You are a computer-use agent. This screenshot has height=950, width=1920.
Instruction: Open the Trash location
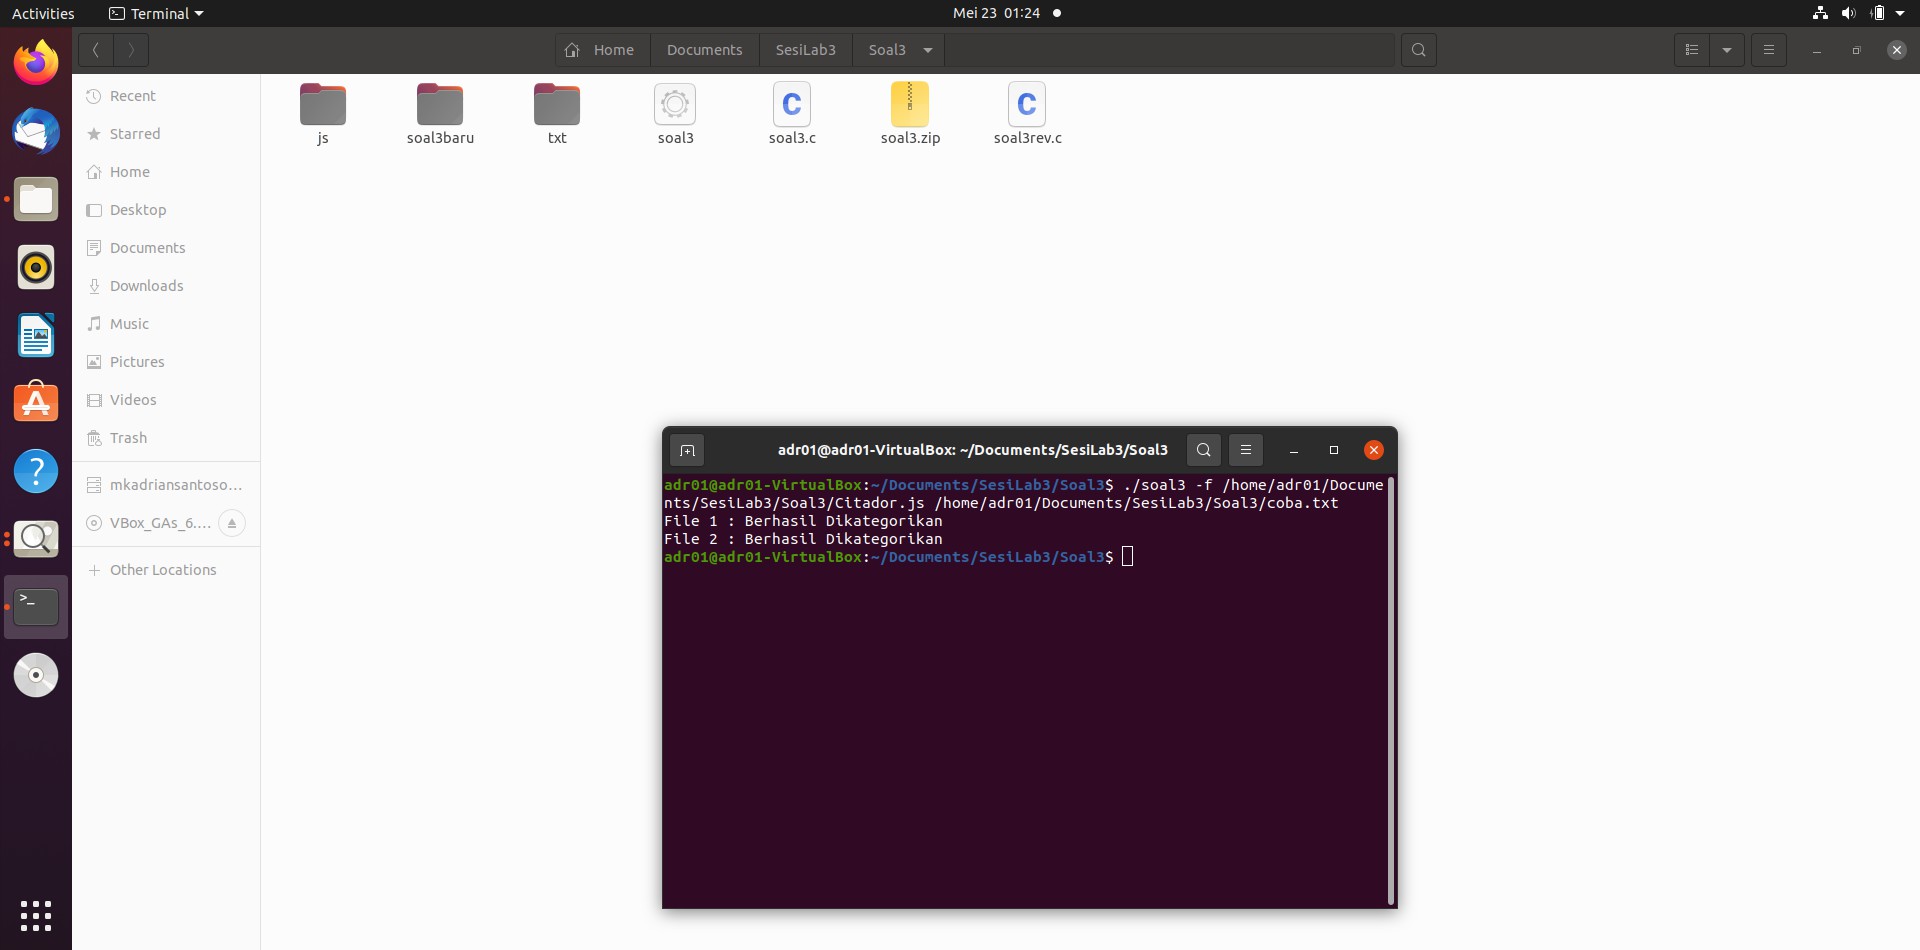[127, 437]
